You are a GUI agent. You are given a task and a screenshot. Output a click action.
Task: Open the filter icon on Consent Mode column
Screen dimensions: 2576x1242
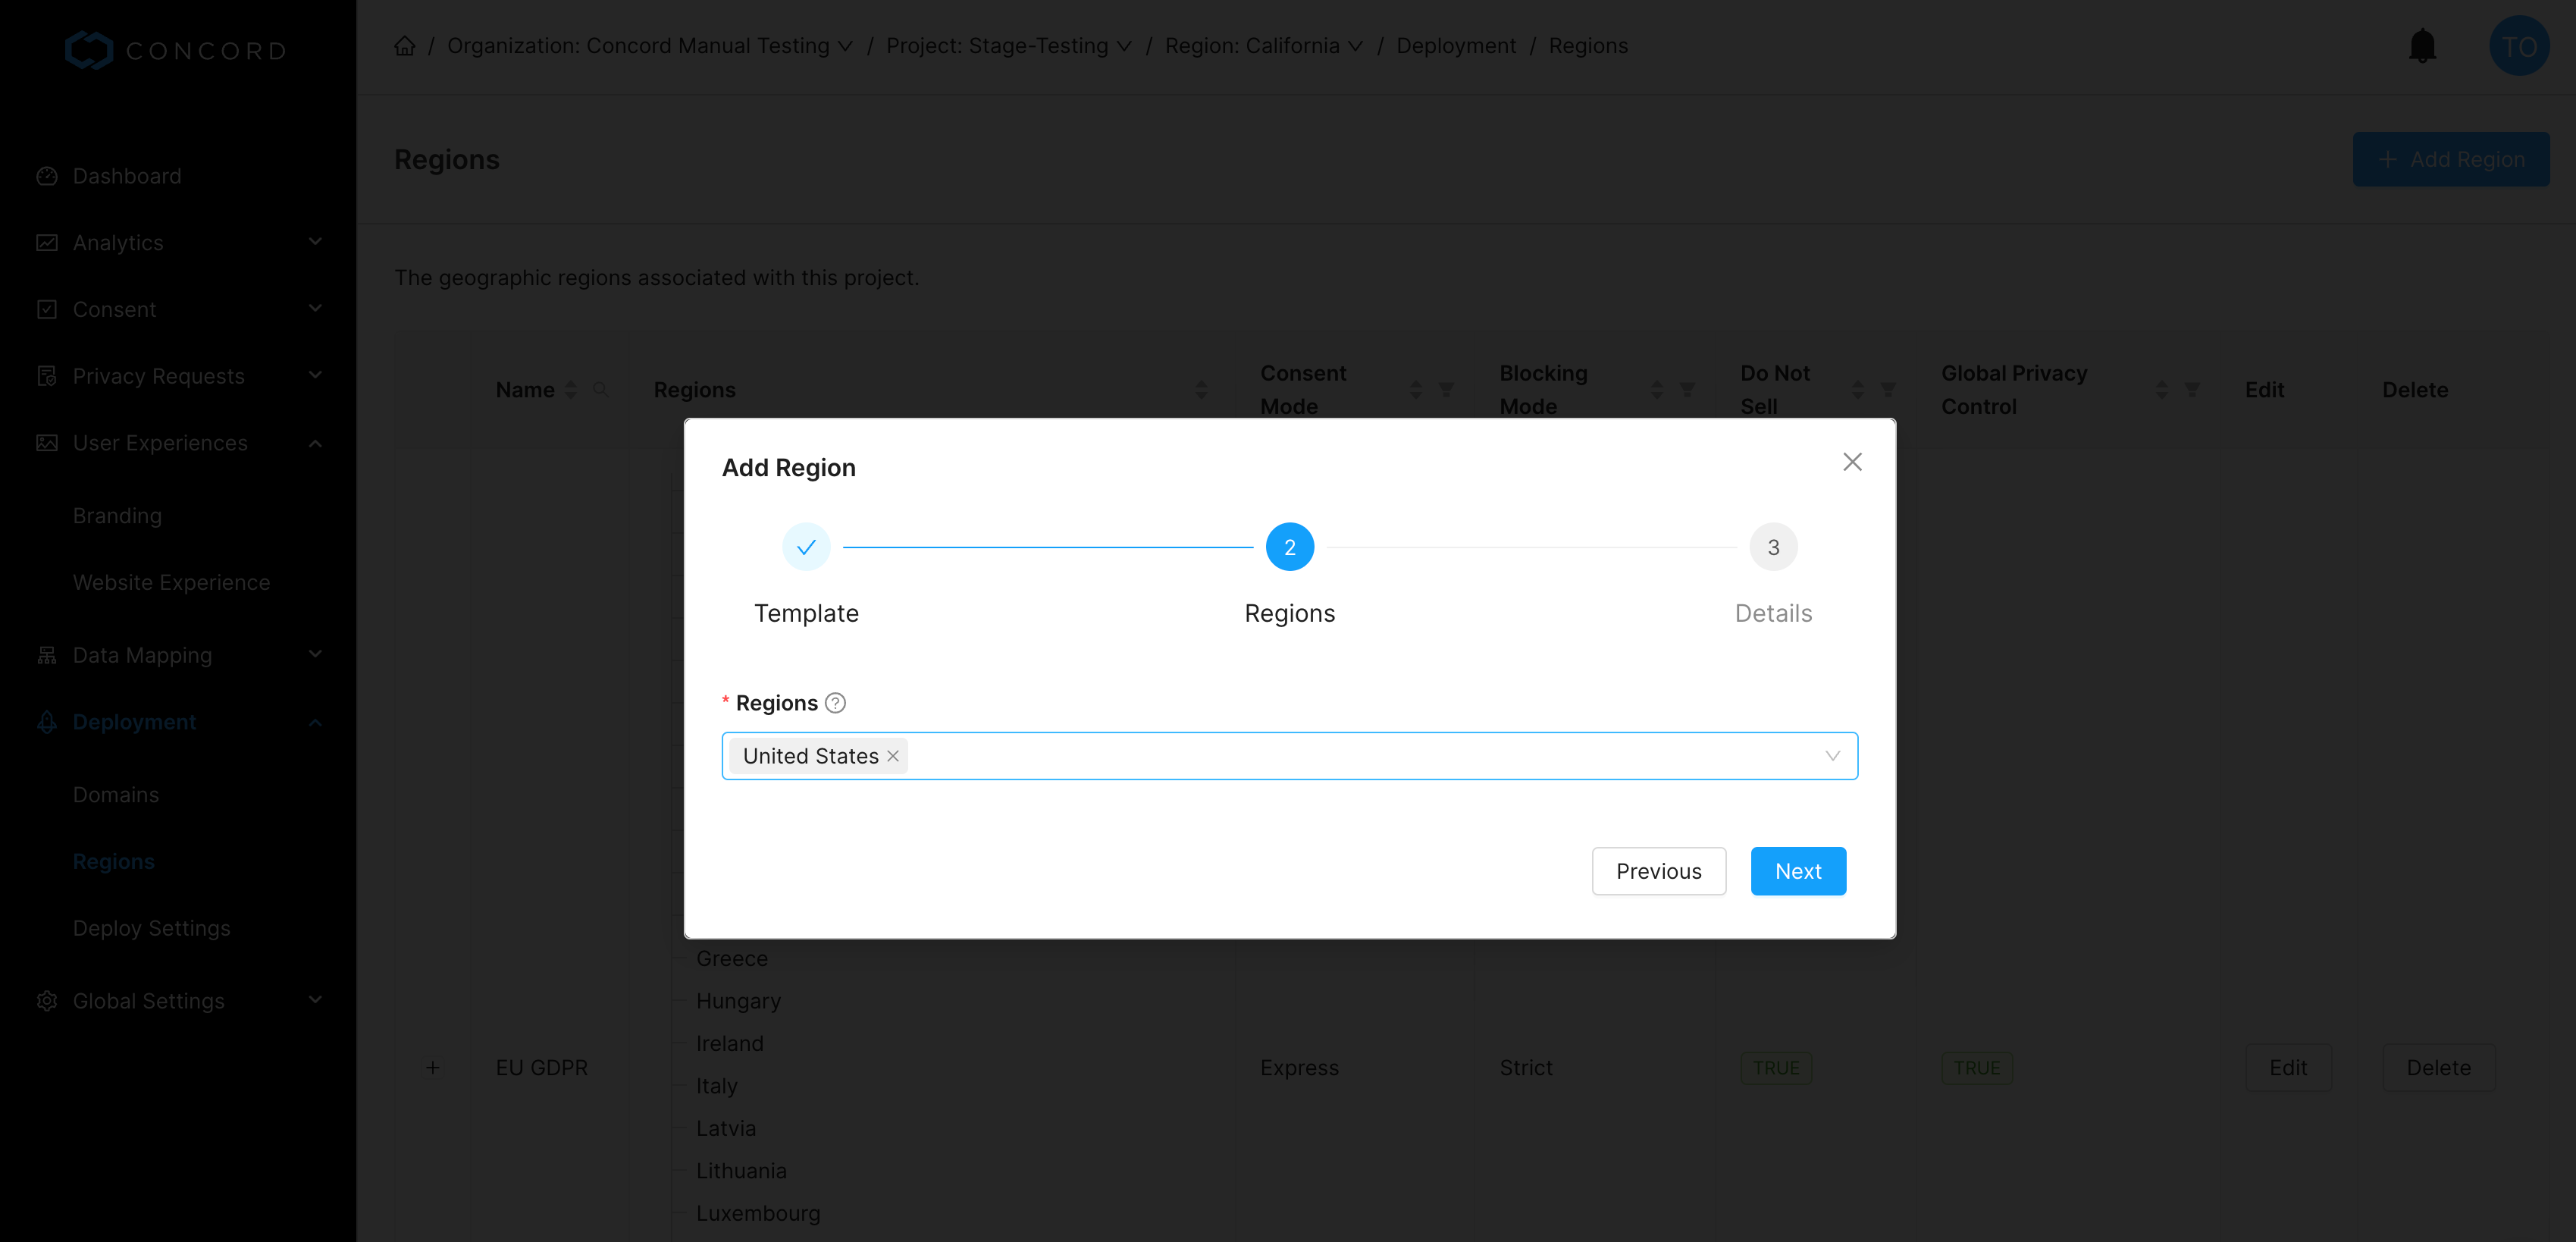click(1446, 389)
